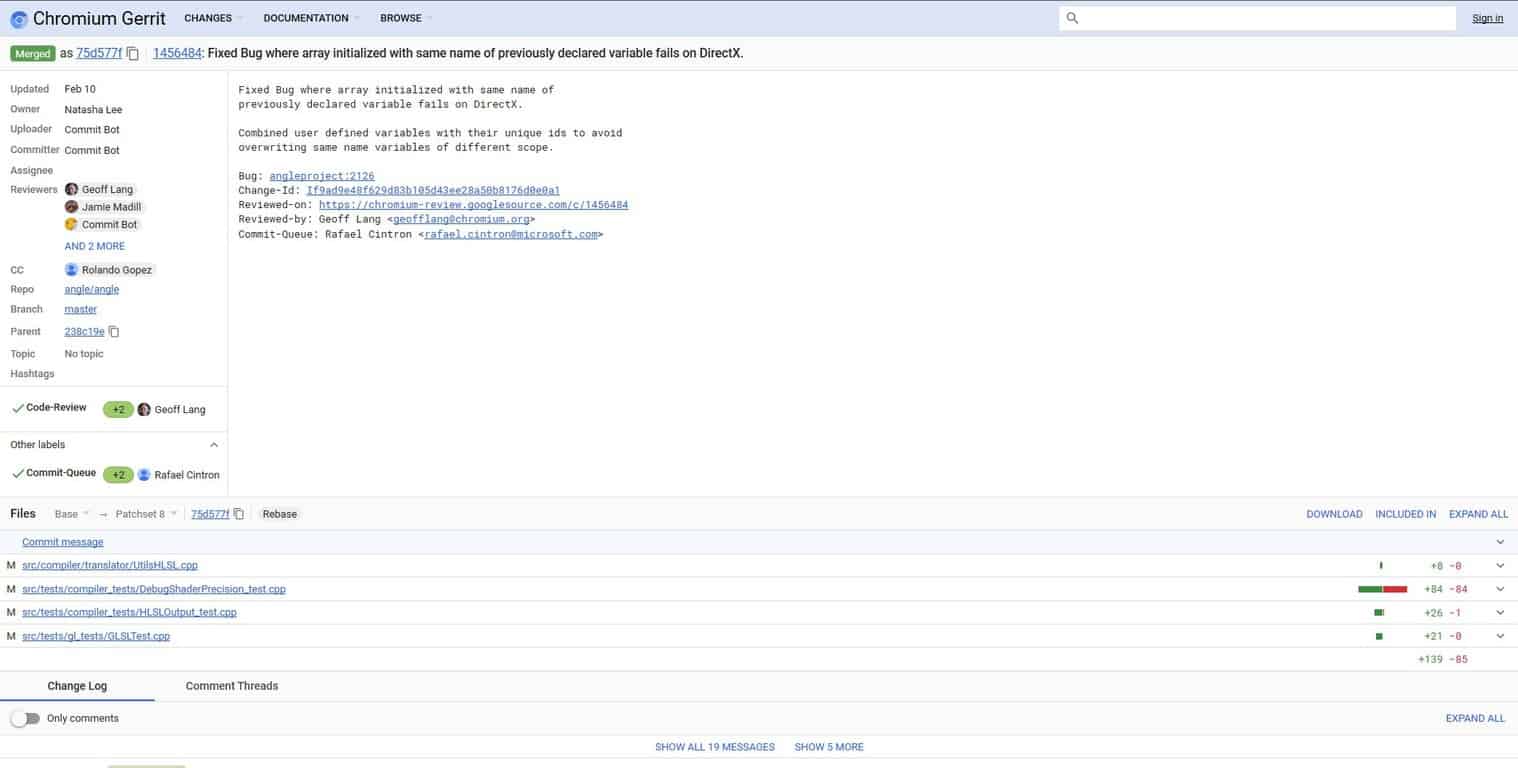Image resolution: width=1518 pixels, height=768 pixels.
Task: Collapse the Other labels section
Action: point(213,445)
